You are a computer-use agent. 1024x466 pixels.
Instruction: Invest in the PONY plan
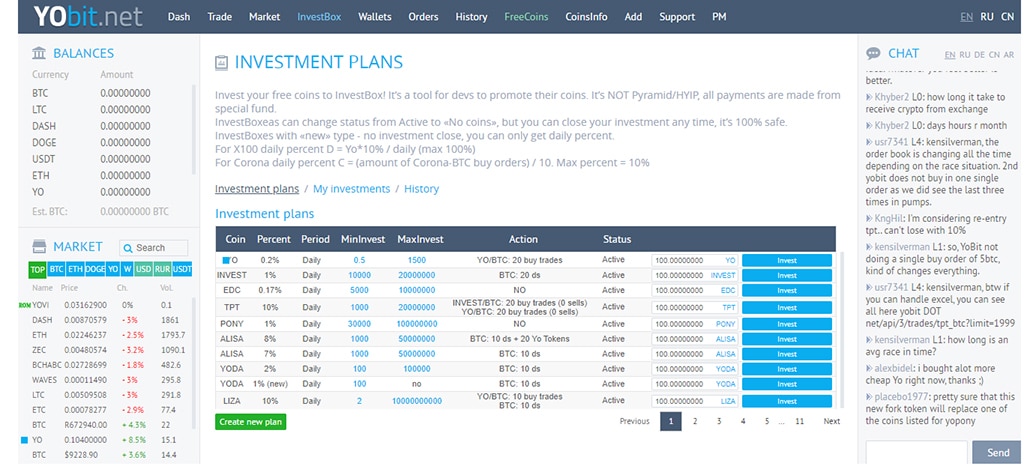click(x=787, y=324)
